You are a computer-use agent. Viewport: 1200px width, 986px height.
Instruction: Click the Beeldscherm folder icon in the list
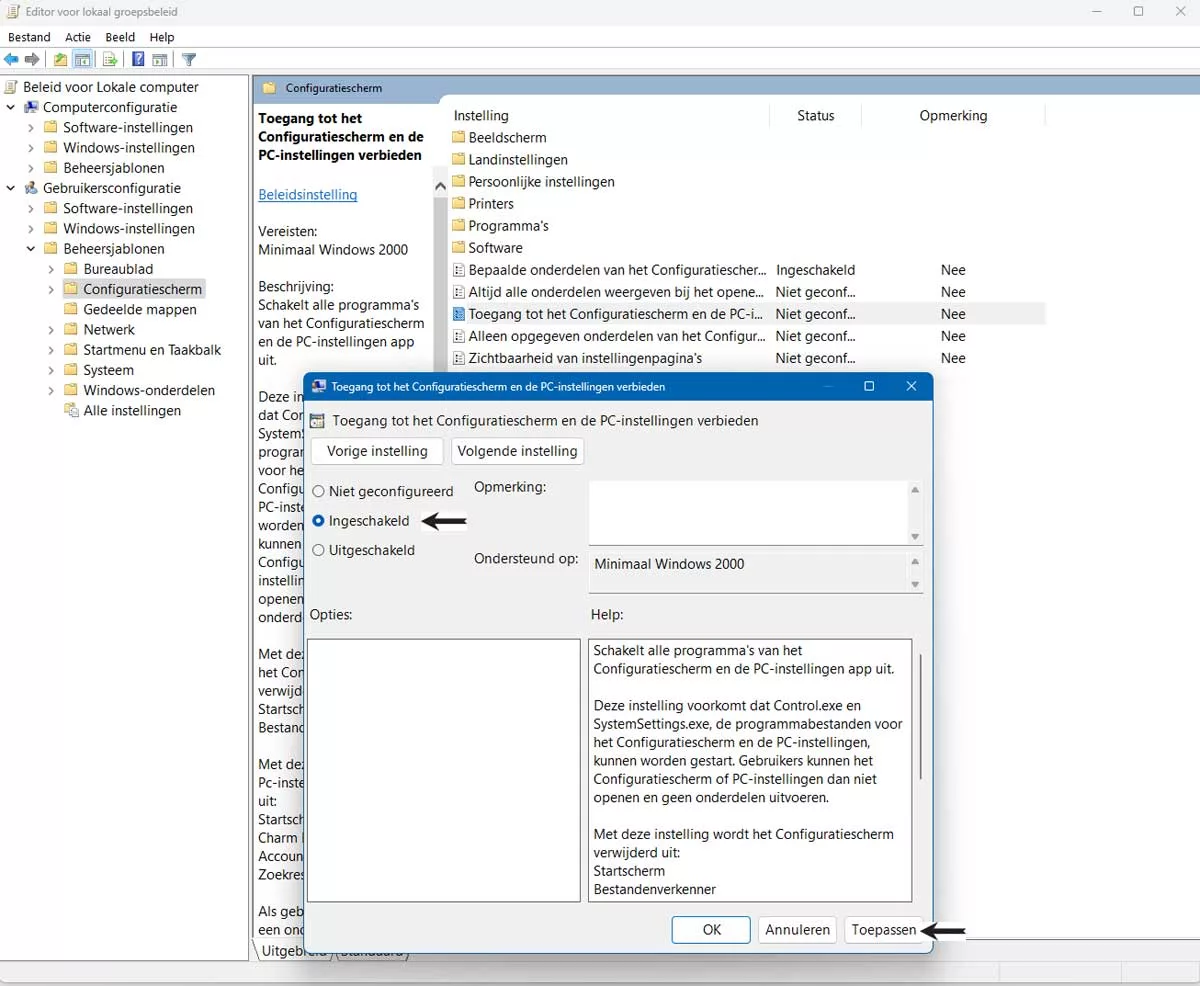[x=459, y=137]
